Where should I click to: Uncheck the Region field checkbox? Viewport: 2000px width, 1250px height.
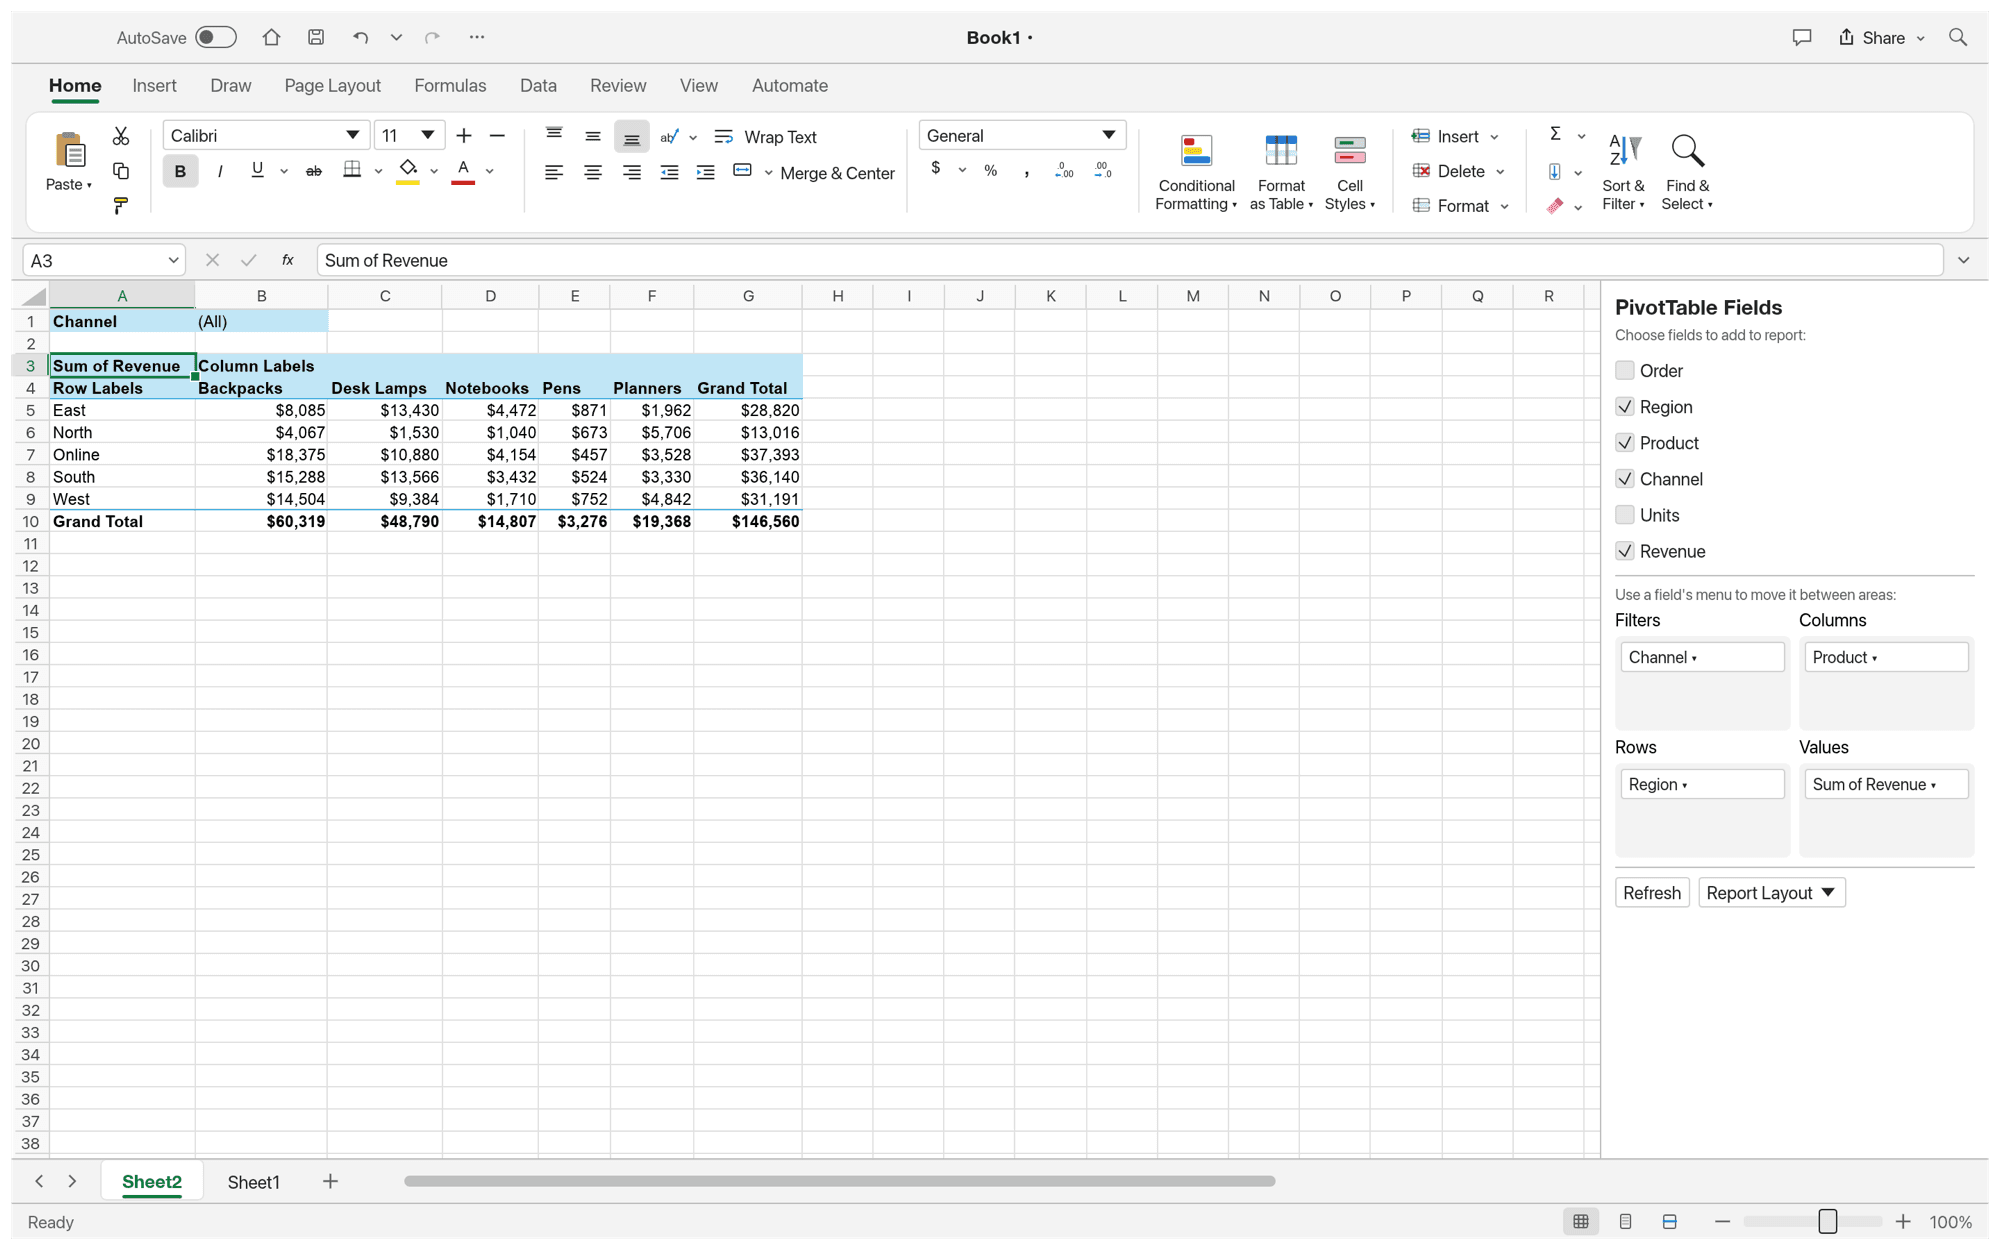(x=1625, y=406)
